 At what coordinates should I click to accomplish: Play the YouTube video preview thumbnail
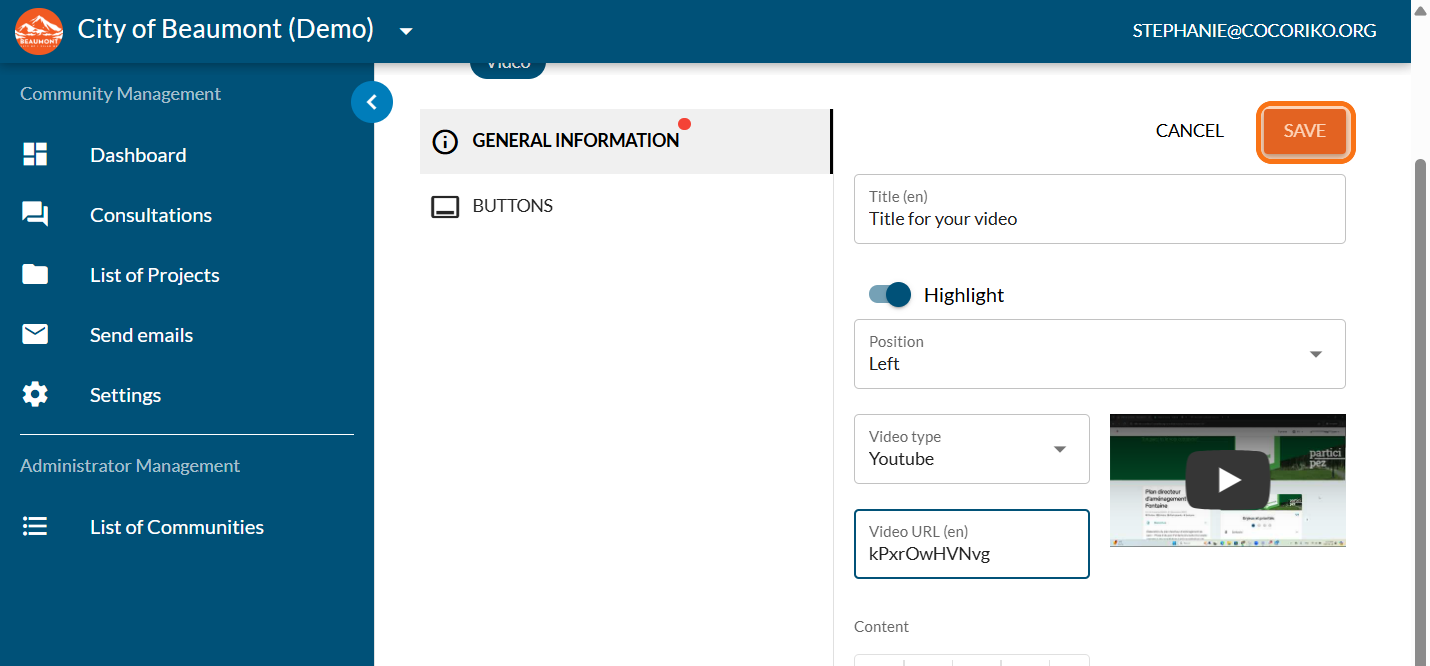click(1227, 481)
